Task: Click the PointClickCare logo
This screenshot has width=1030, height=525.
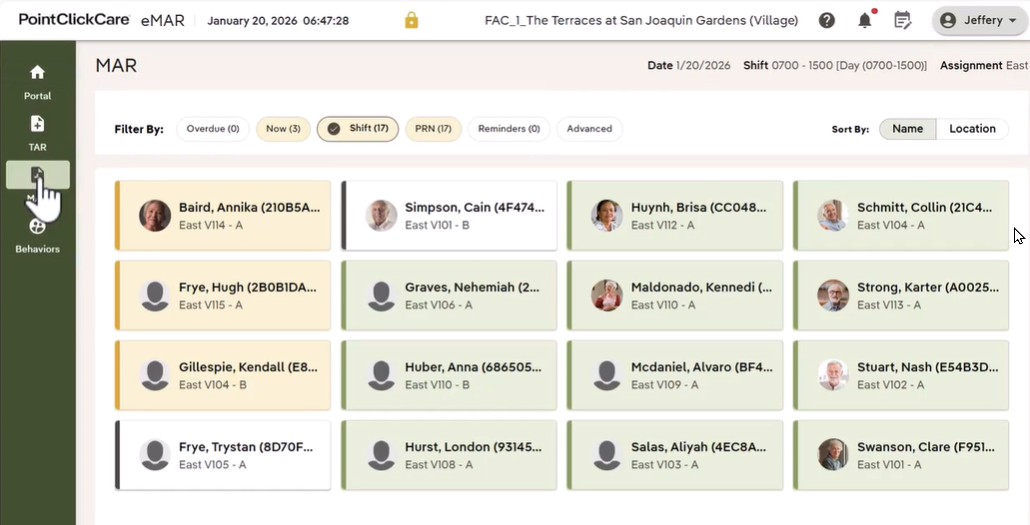Action: point(74,19)
